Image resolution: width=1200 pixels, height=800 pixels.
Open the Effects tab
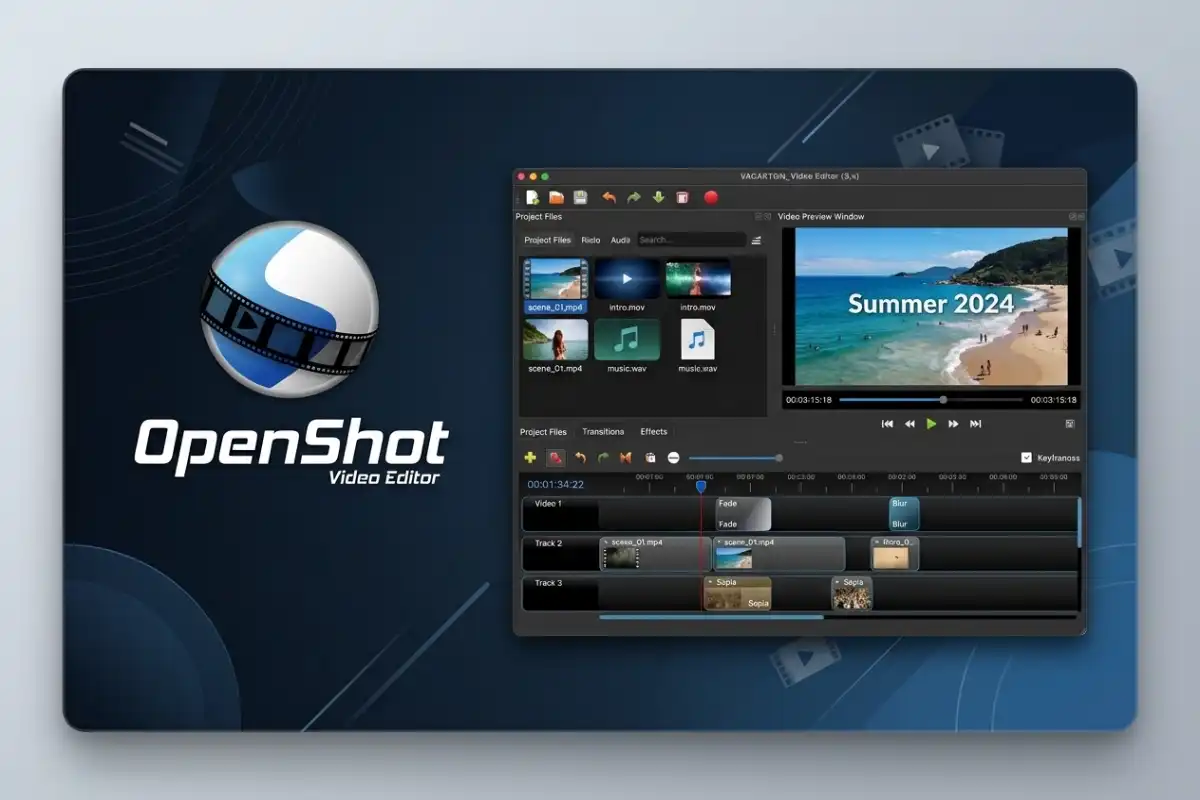point(654,432)
